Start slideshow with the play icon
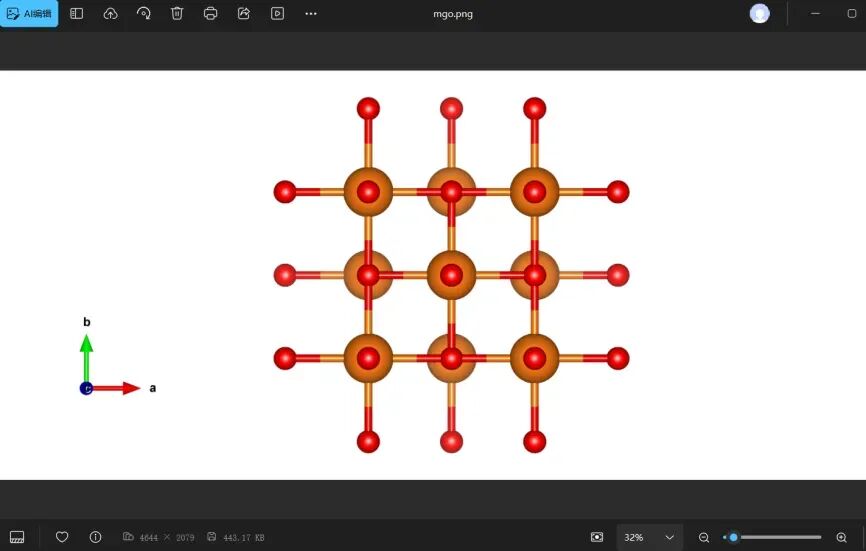The height and width of the screenshot is (551, 866). coord(277,14)
